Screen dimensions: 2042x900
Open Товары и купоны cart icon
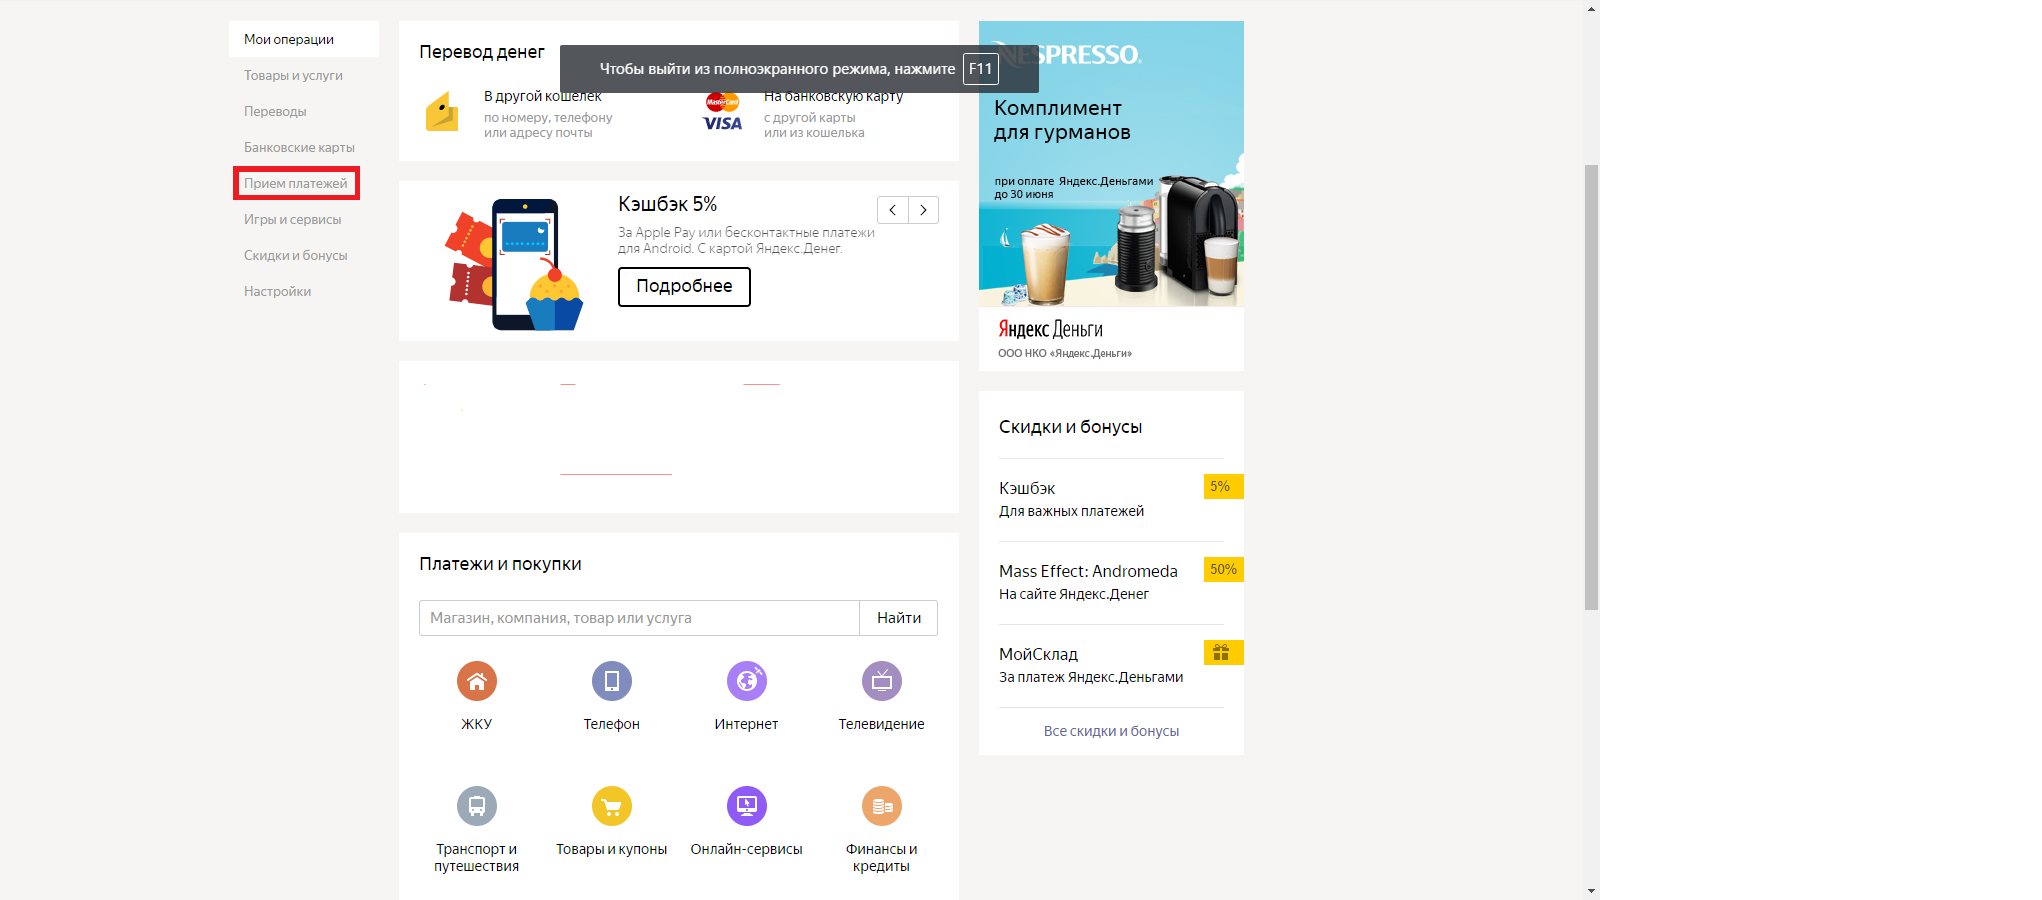click(612, 806)
